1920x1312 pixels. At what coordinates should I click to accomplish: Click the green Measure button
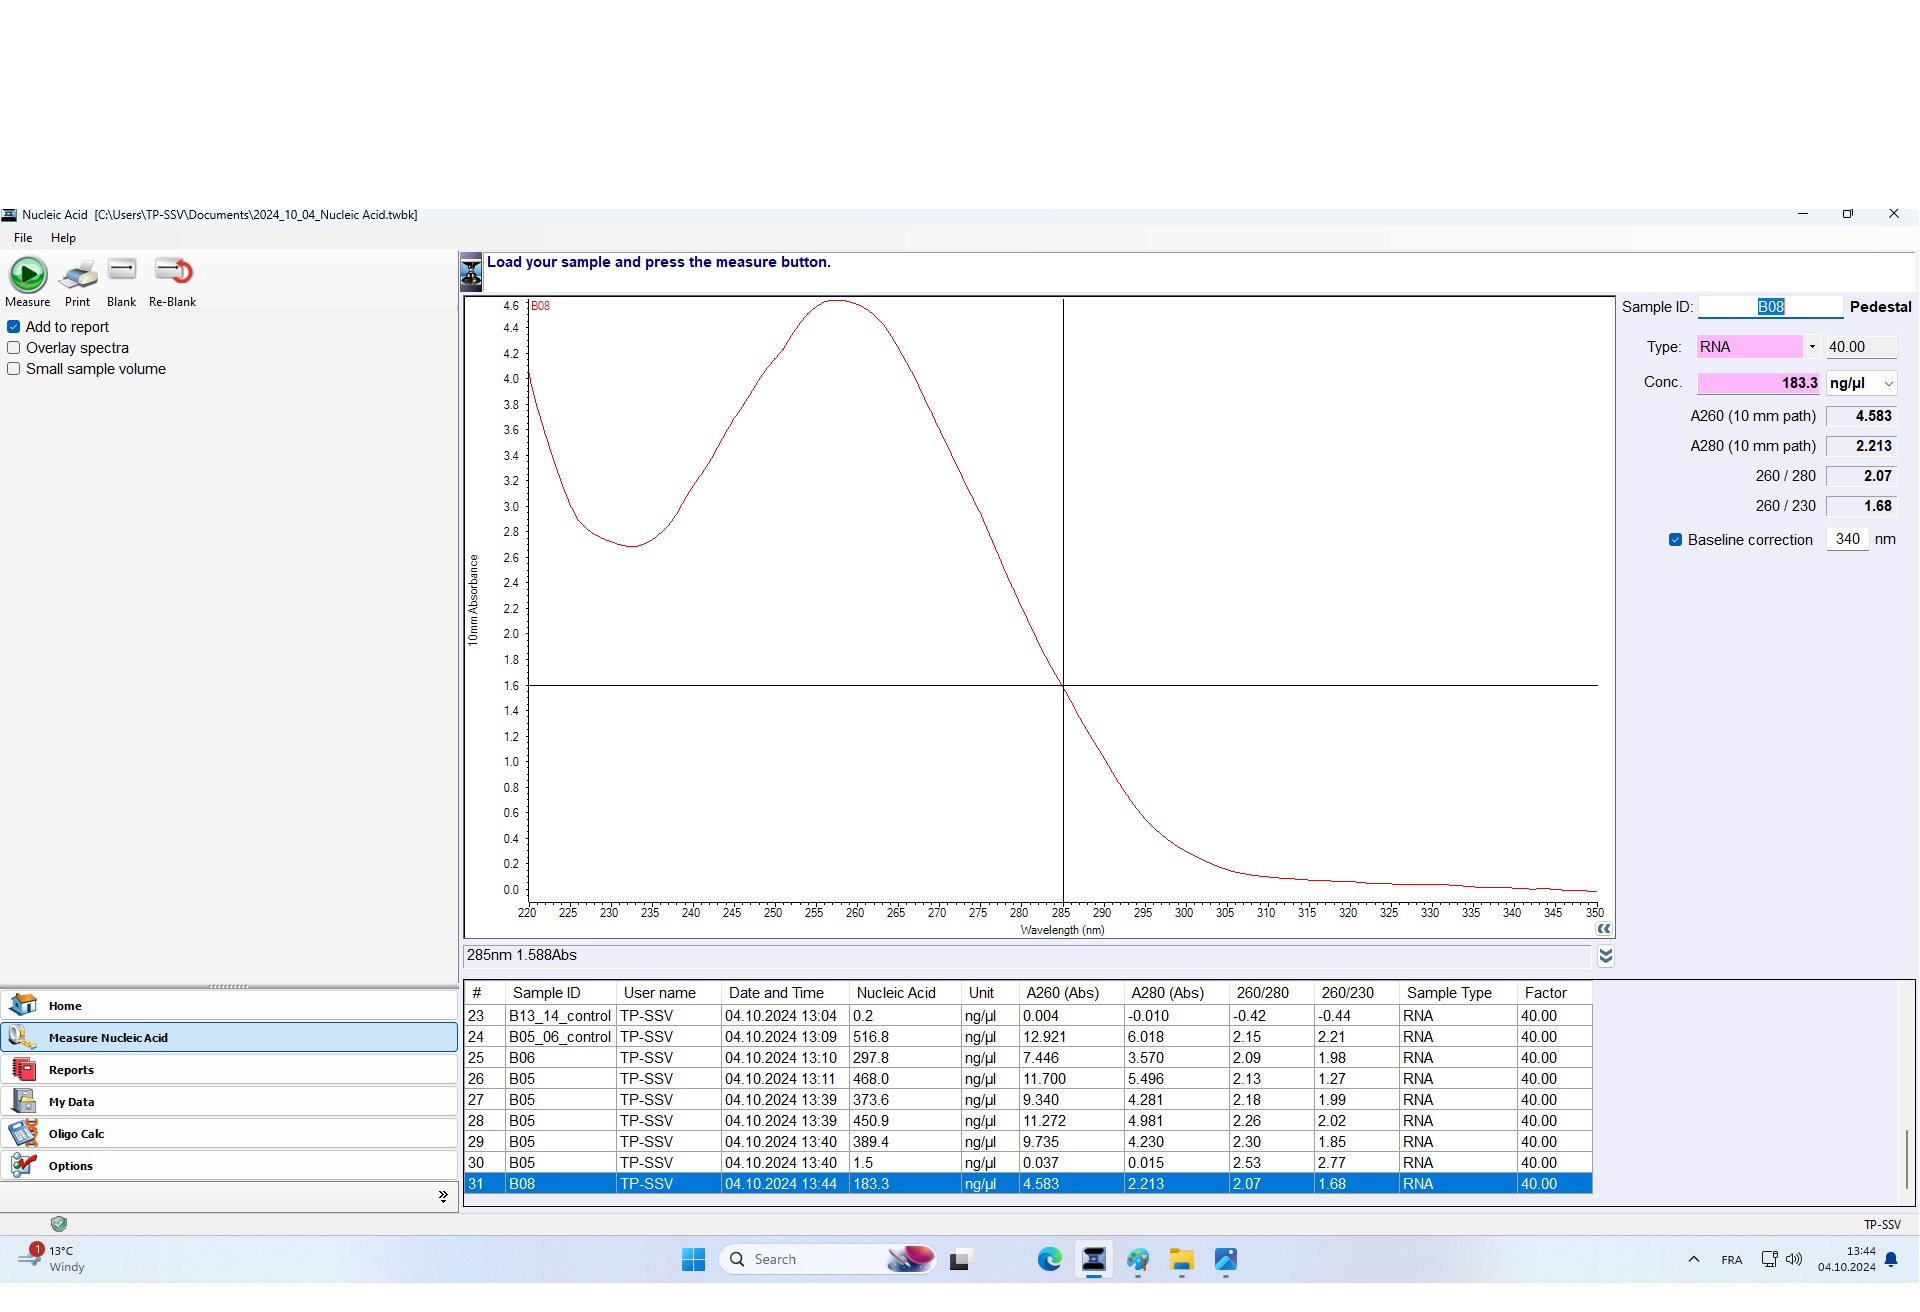28,274
